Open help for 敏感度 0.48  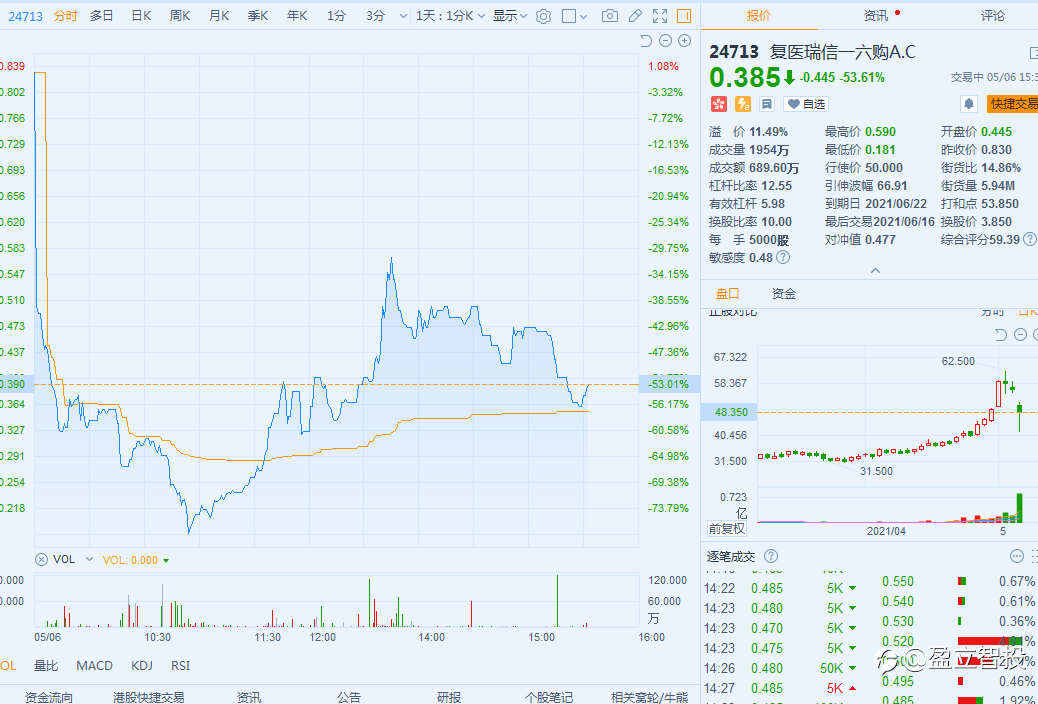click(x=782, y=258)
